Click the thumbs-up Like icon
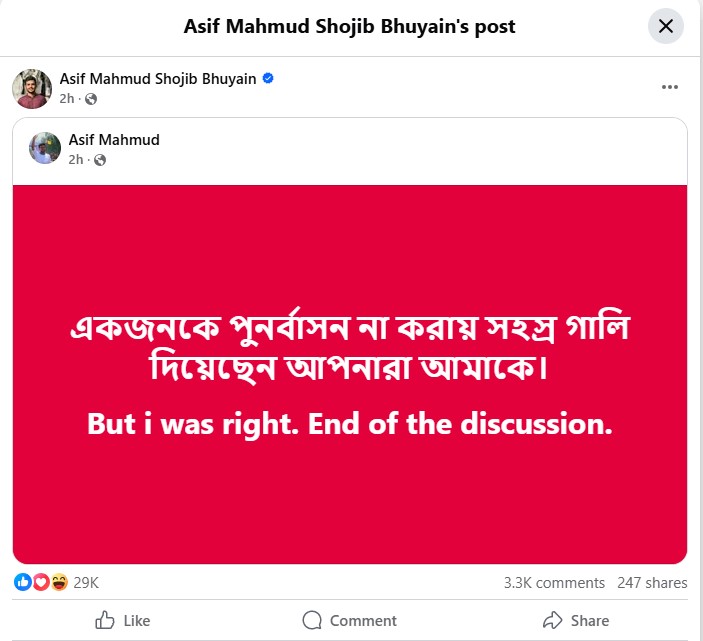Viewport: 703px width, 641px height. coord(105,621)
